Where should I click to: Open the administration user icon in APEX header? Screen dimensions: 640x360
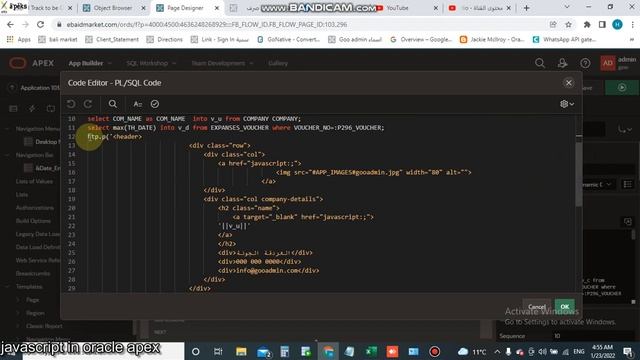pos(562,63)
